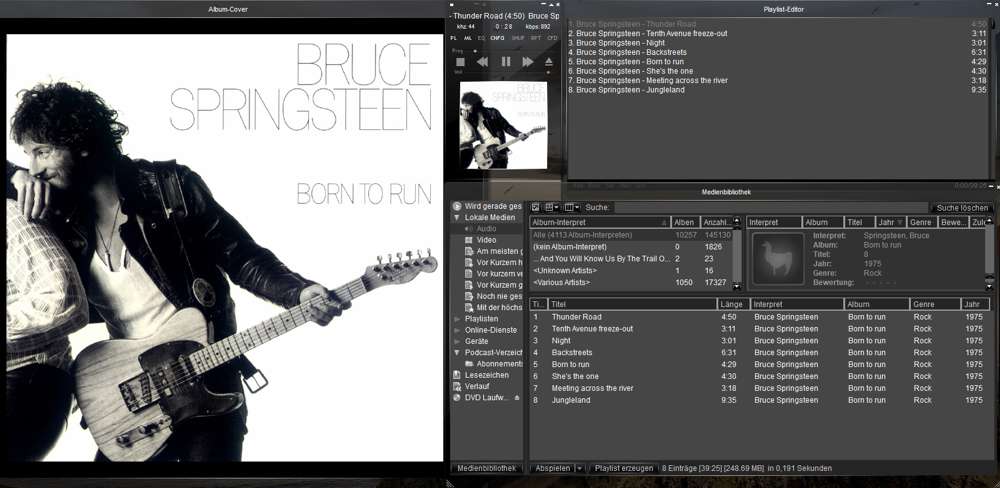Click the Playlist erzeugen button
The width and height of the screenshot is (1000, 488).
pos(622,468)
